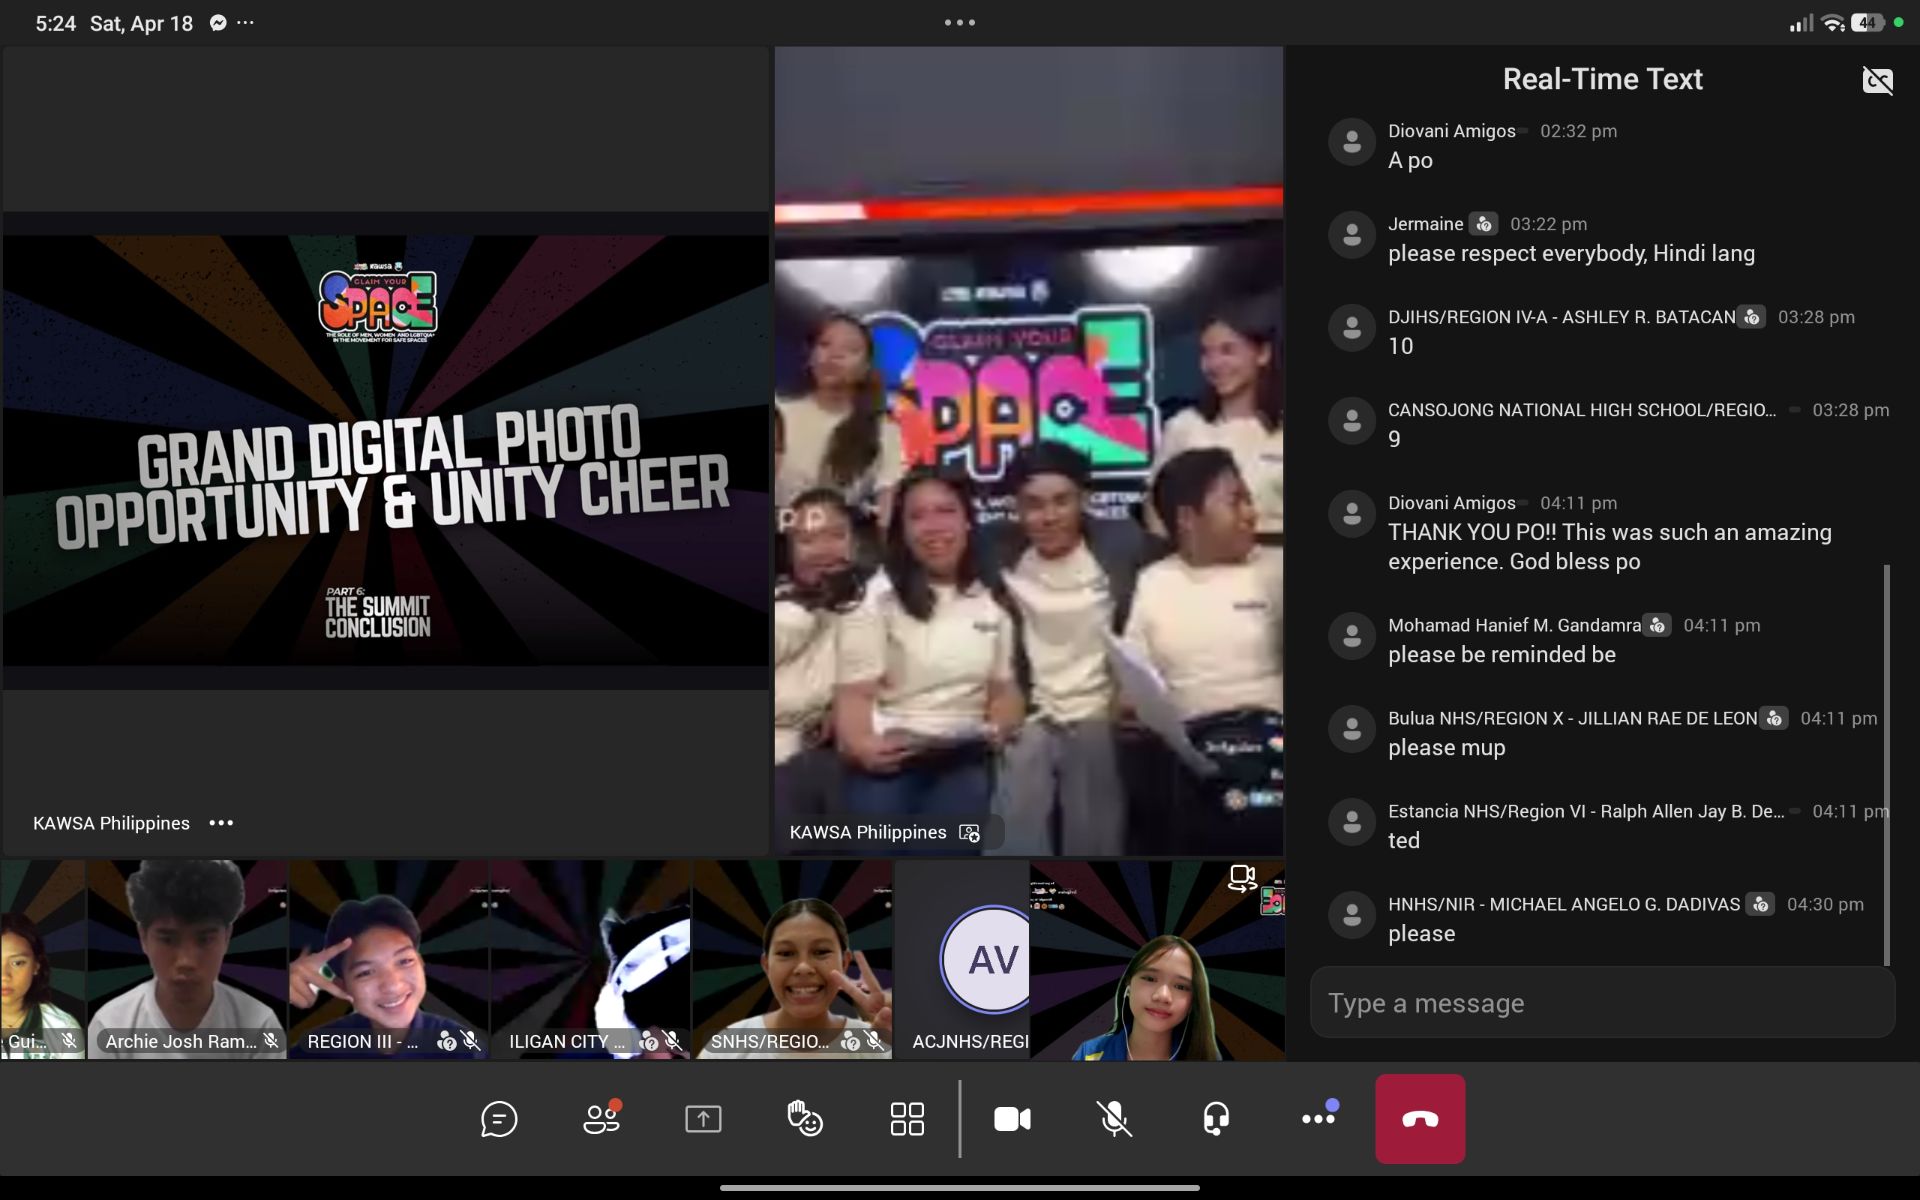Tap the badge icon on SNHS/REGIO tile
This screenshot has height=1200, width=1920.
click(x=850, y=1041)
